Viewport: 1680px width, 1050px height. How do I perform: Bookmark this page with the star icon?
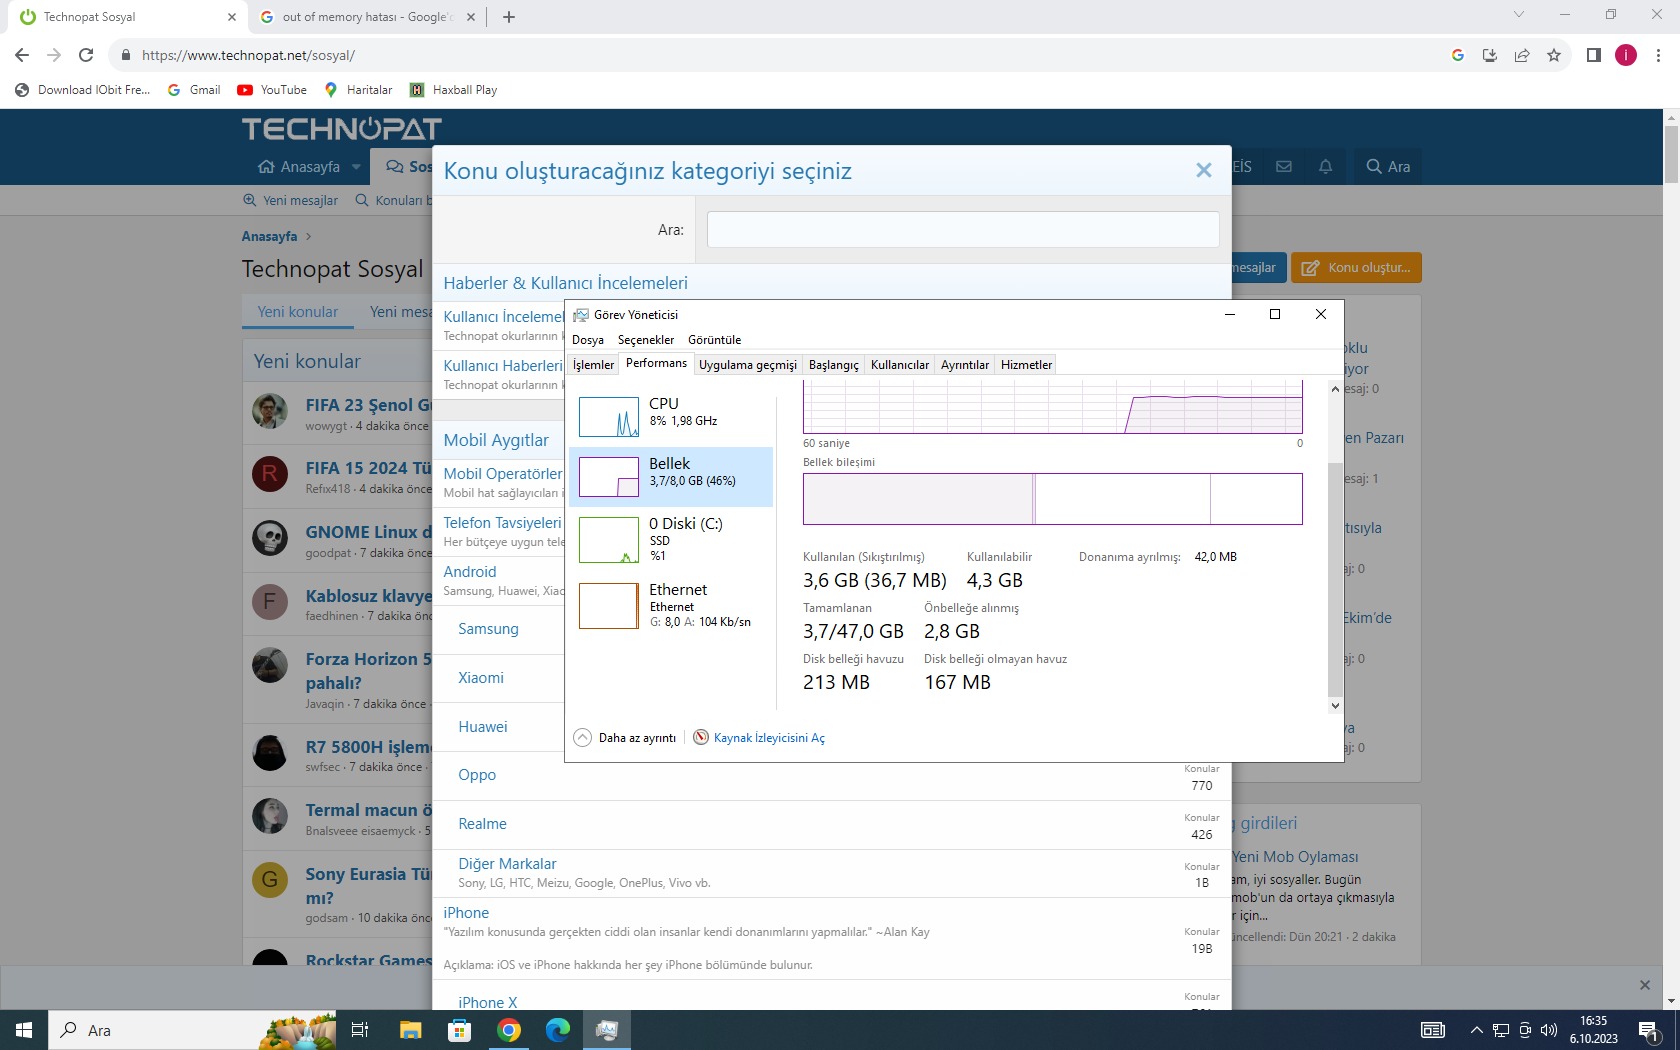(1554, 56)
